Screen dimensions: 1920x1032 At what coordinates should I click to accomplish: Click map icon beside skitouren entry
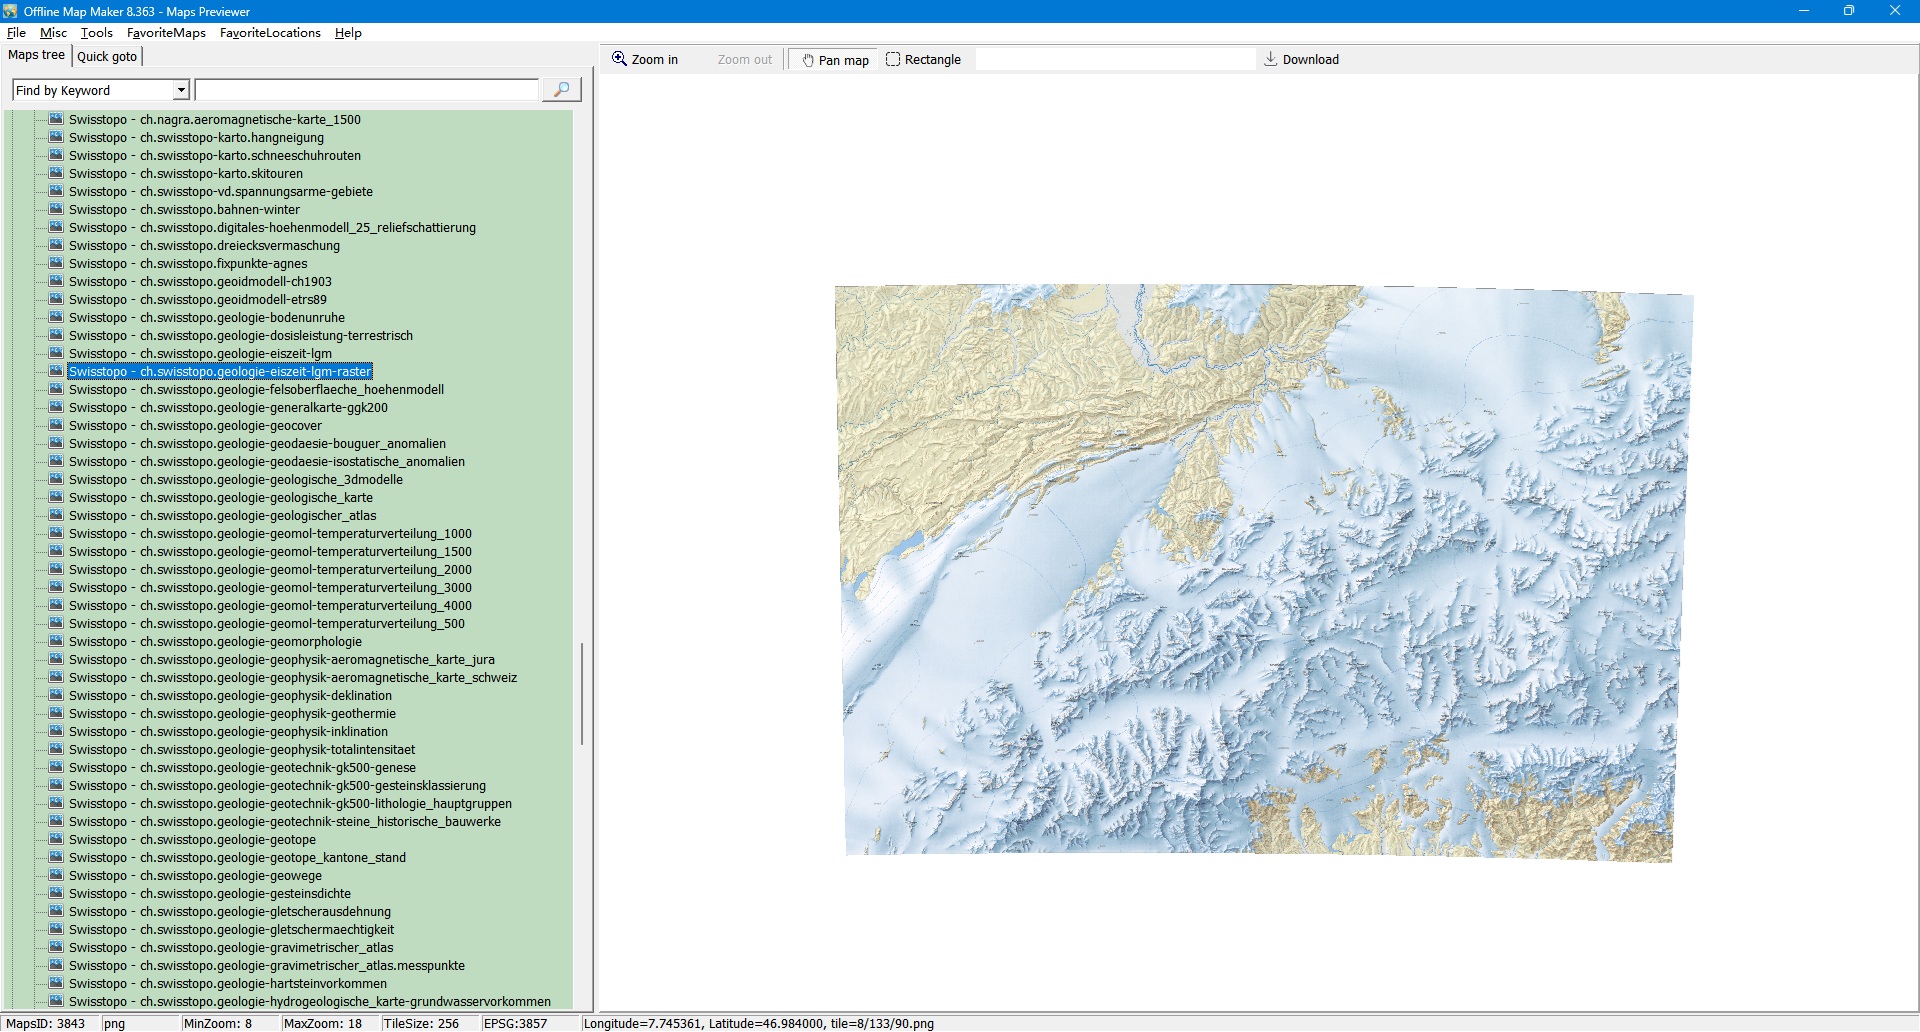(56, 173)
